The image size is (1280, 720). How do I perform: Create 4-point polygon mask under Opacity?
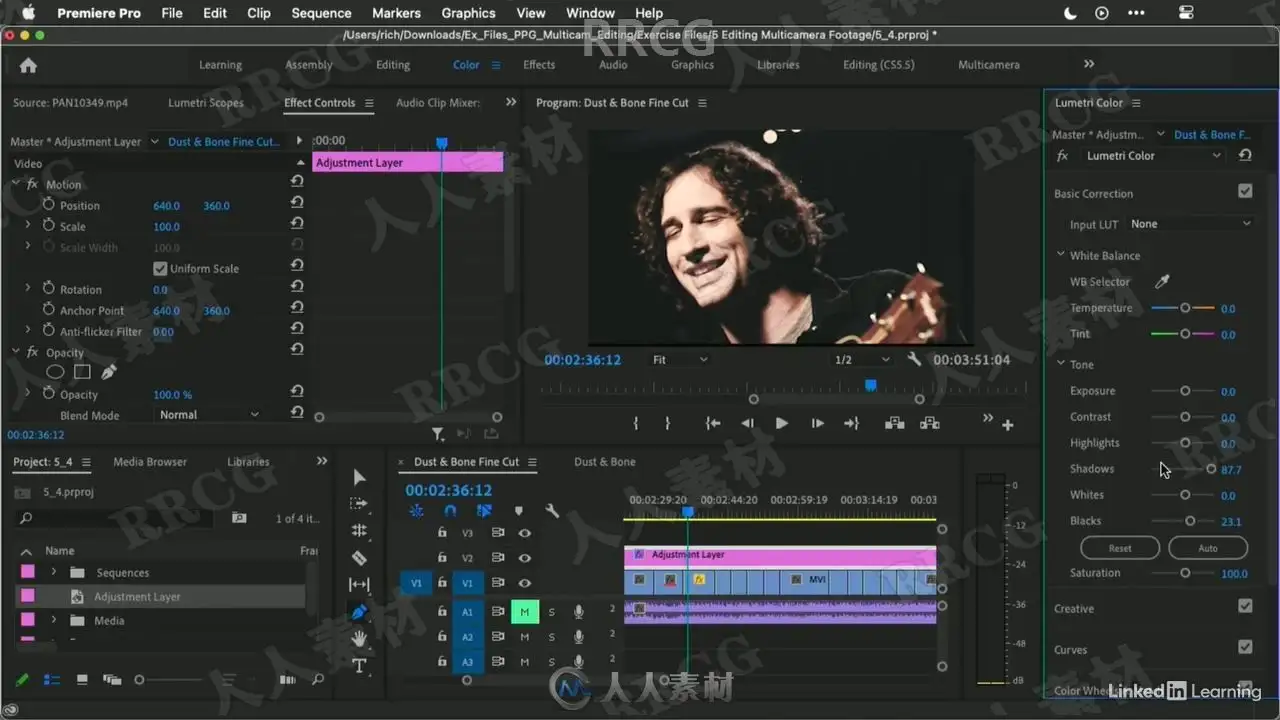coord(82,372)
